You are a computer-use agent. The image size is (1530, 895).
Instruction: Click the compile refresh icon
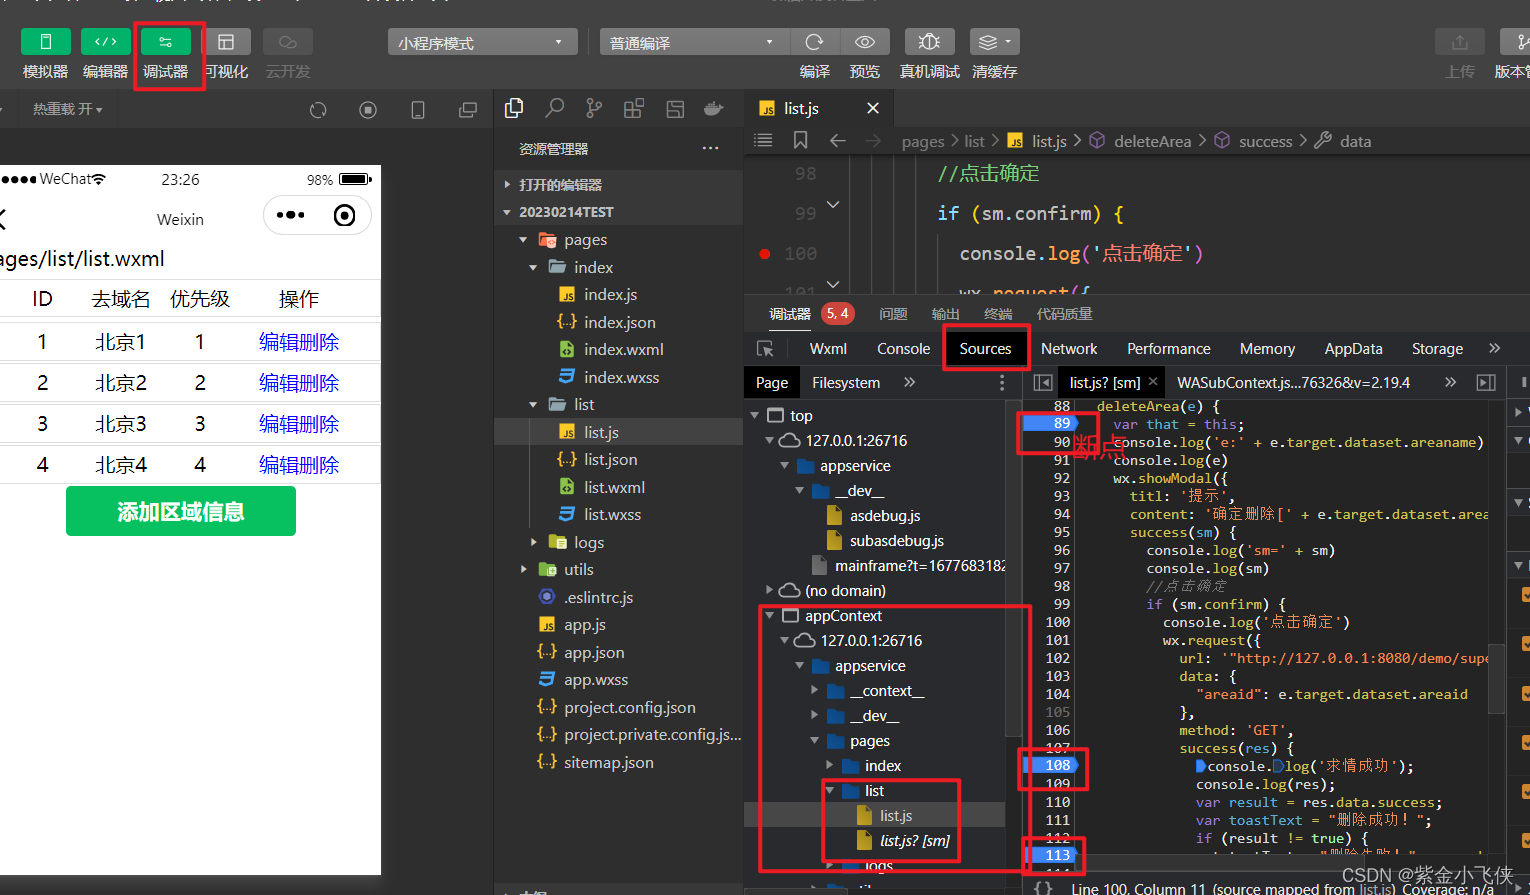pyautogui.click(x=815, y=42)
